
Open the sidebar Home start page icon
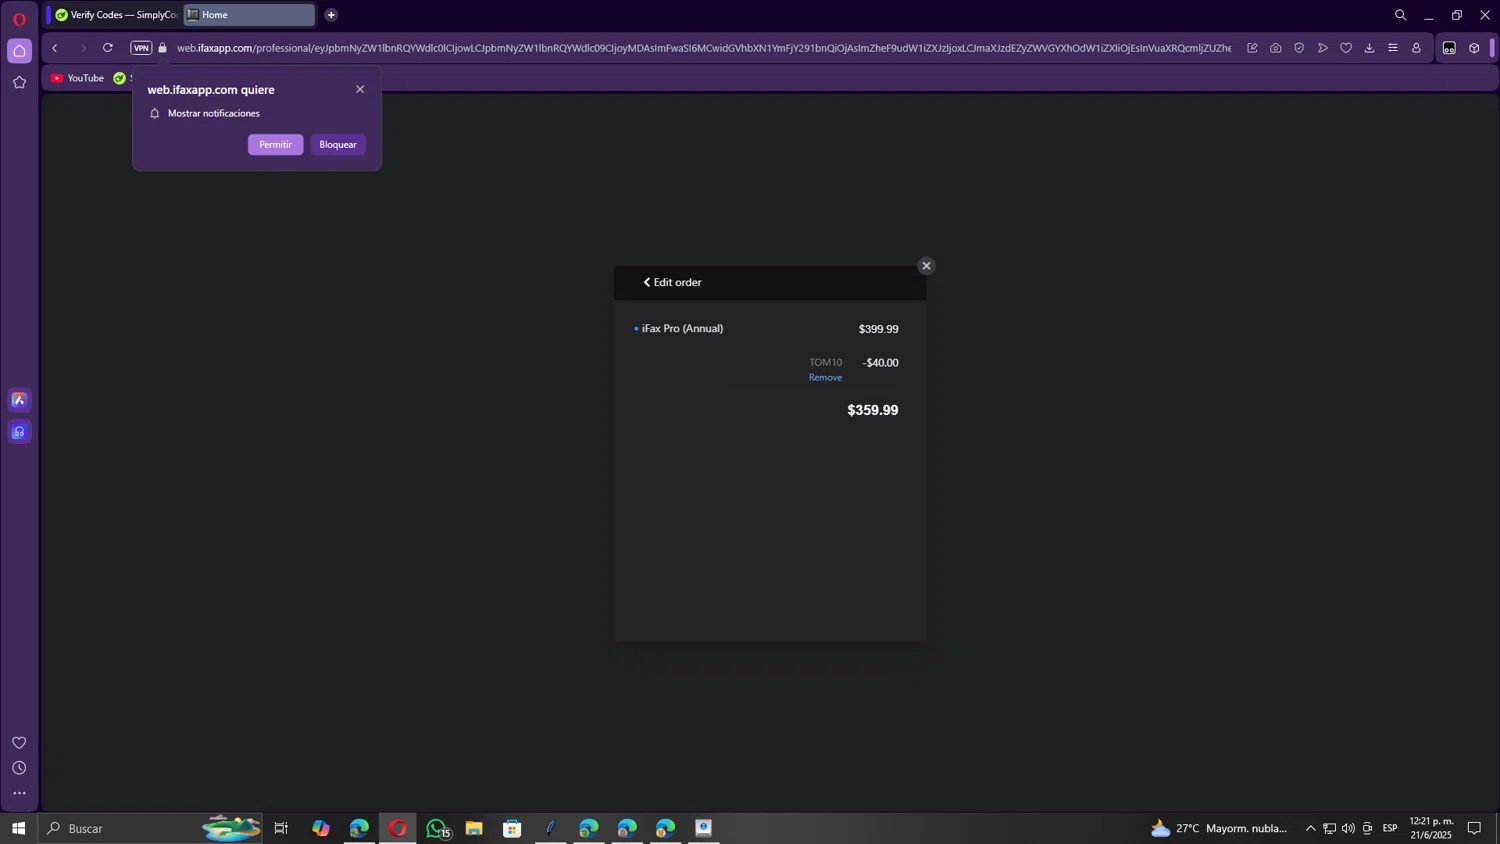point(19,51)
